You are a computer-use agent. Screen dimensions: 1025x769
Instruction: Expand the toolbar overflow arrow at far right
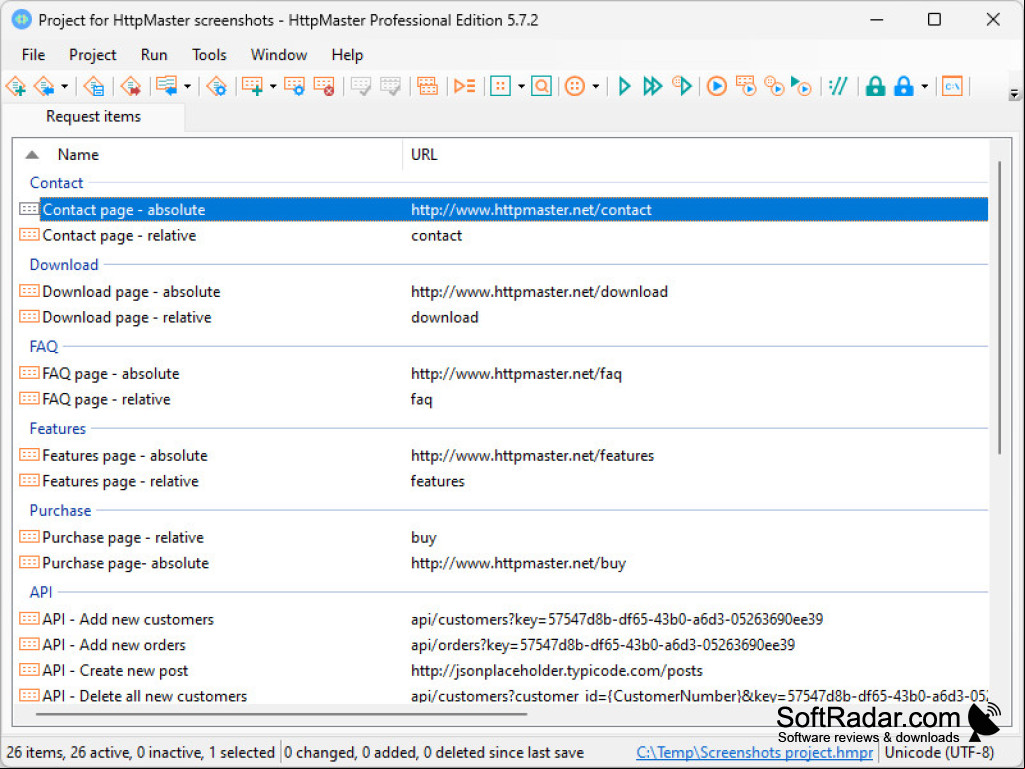coord(1014,94)
